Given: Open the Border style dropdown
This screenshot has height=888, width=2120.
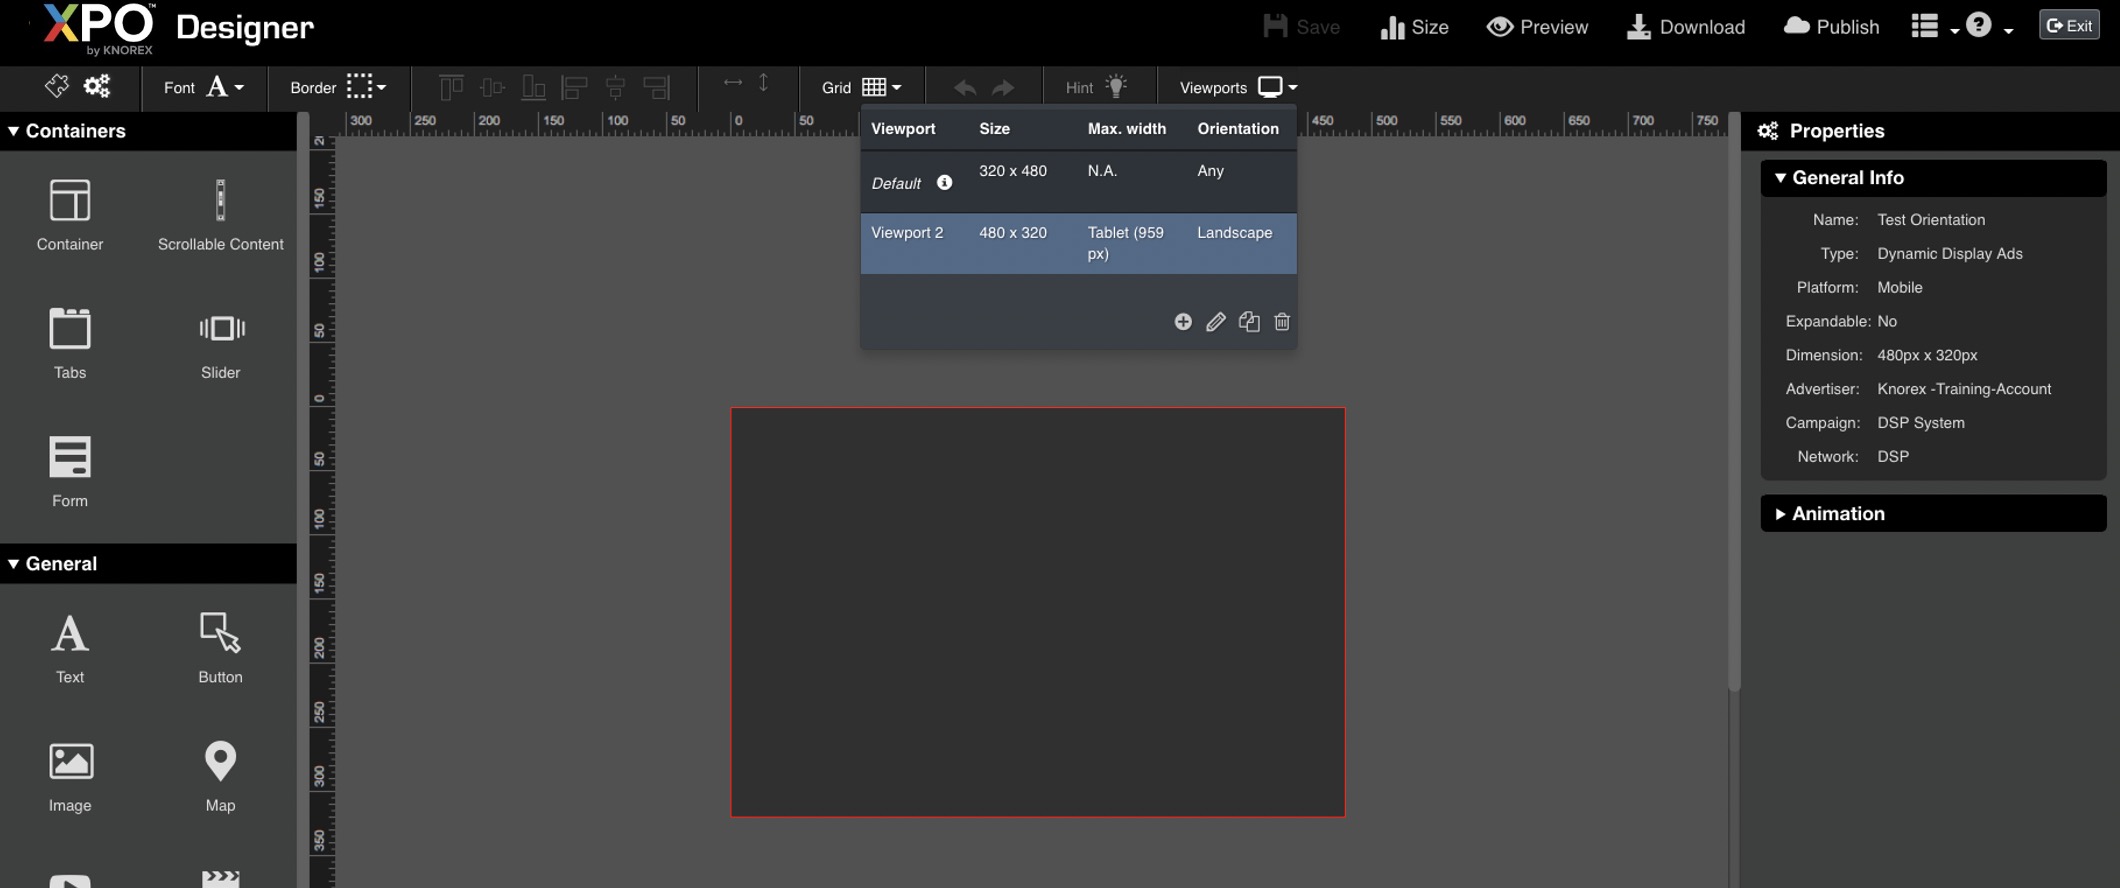Looking at the screenshot, I should pyautogui.click(x=365, y=87).
